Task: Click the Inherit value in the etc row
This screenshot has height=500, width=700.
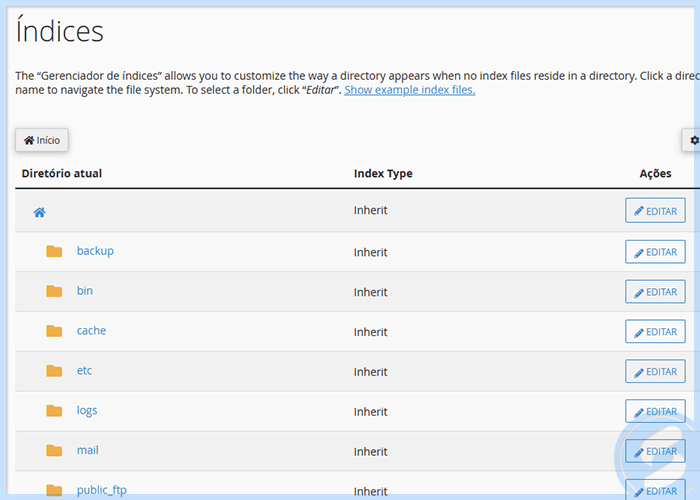Action: point(371,371)
